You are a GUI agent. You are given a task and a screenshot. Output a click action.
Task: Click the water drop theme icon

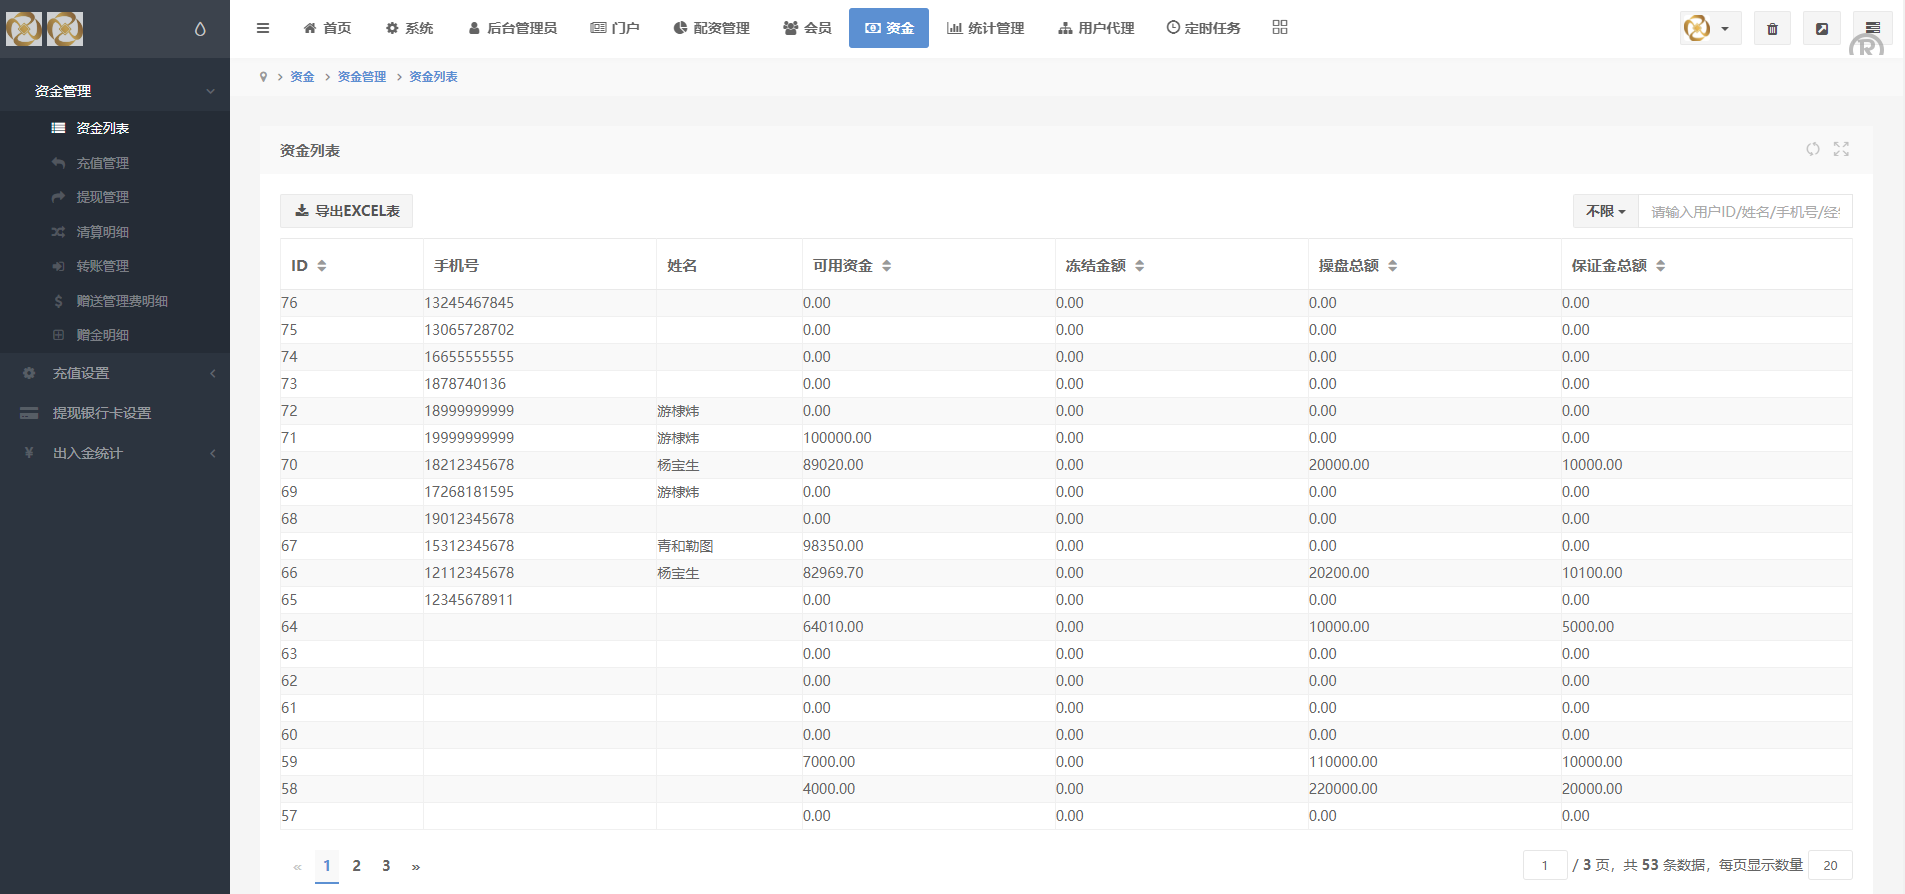200,29
